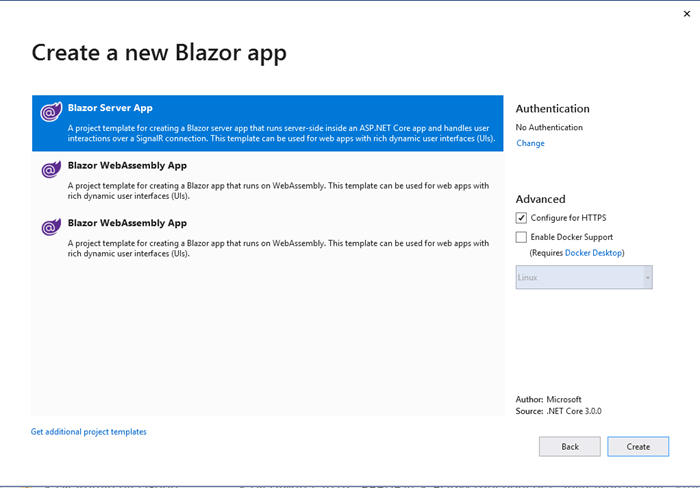This screenshot has height=488, width=700.
Task: Click the Enable Docker Support label
Action: point(572,237)
